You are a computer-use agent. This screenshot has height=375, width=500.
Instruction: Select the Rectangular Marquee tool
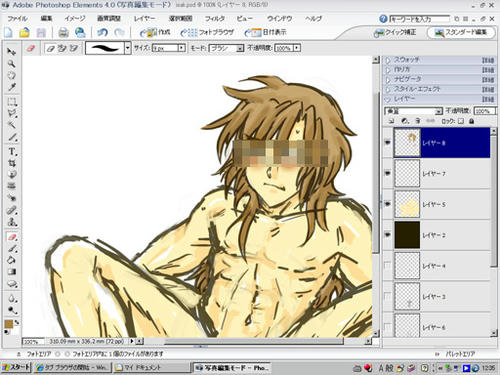pos(12,102)
